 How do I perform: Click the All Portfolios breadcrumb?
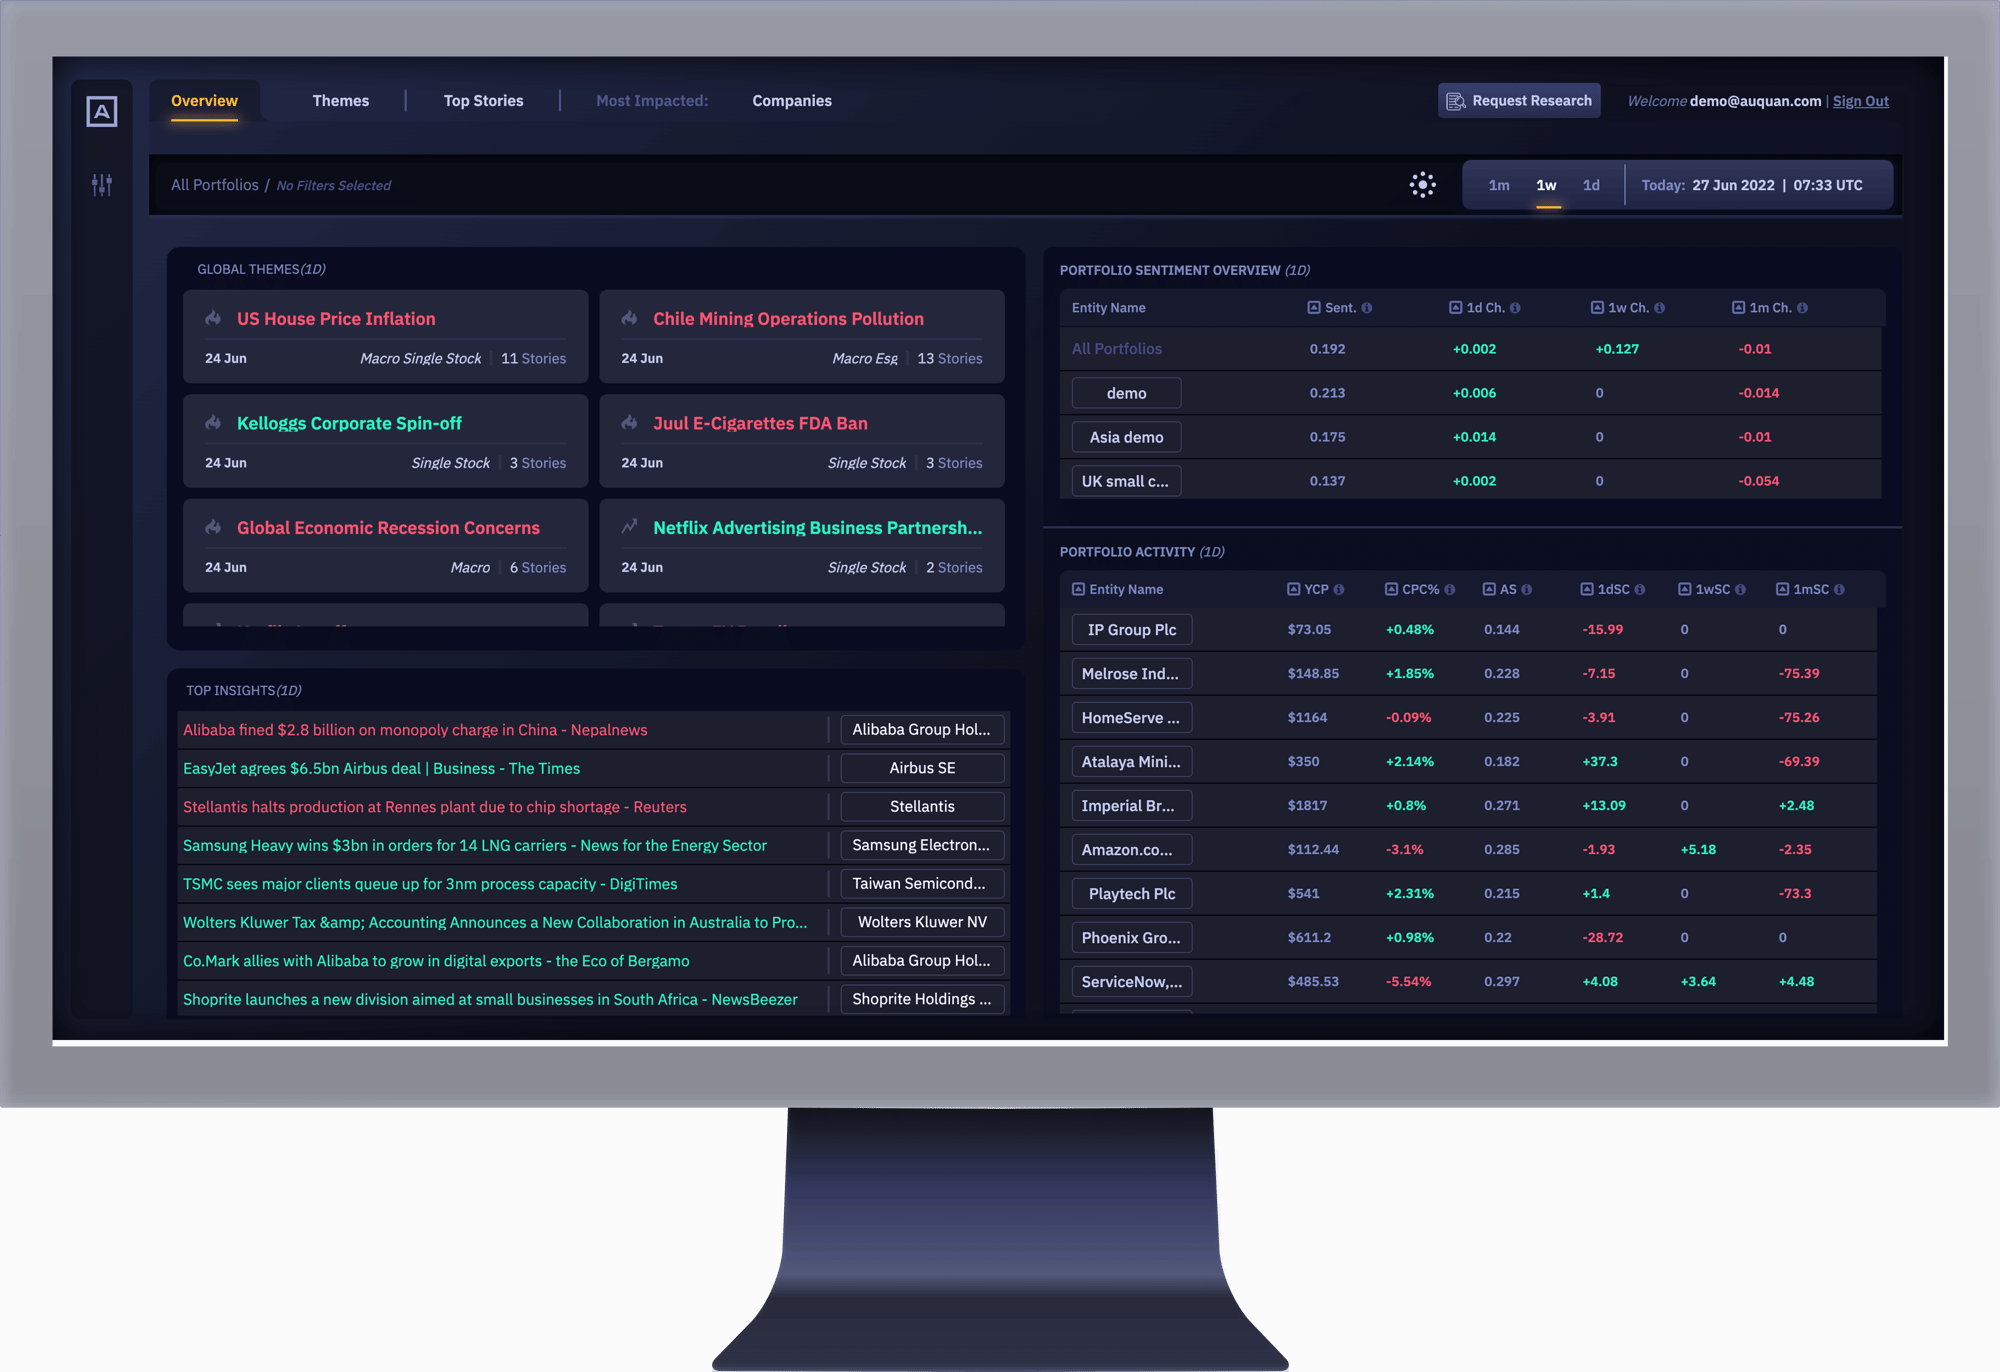(x=214, y=185)
